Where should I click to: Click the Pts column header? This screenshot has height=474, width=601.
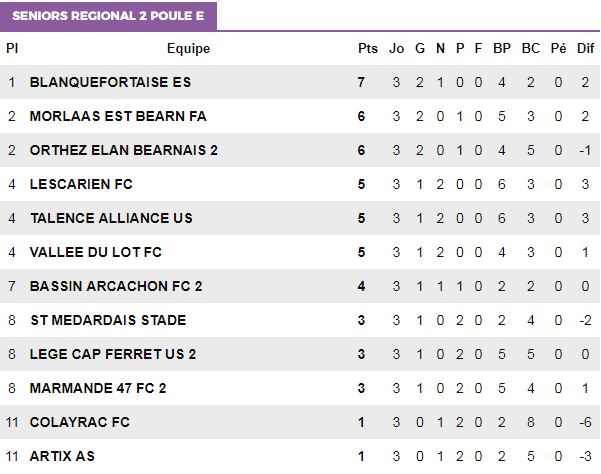[x=368, y=49]
